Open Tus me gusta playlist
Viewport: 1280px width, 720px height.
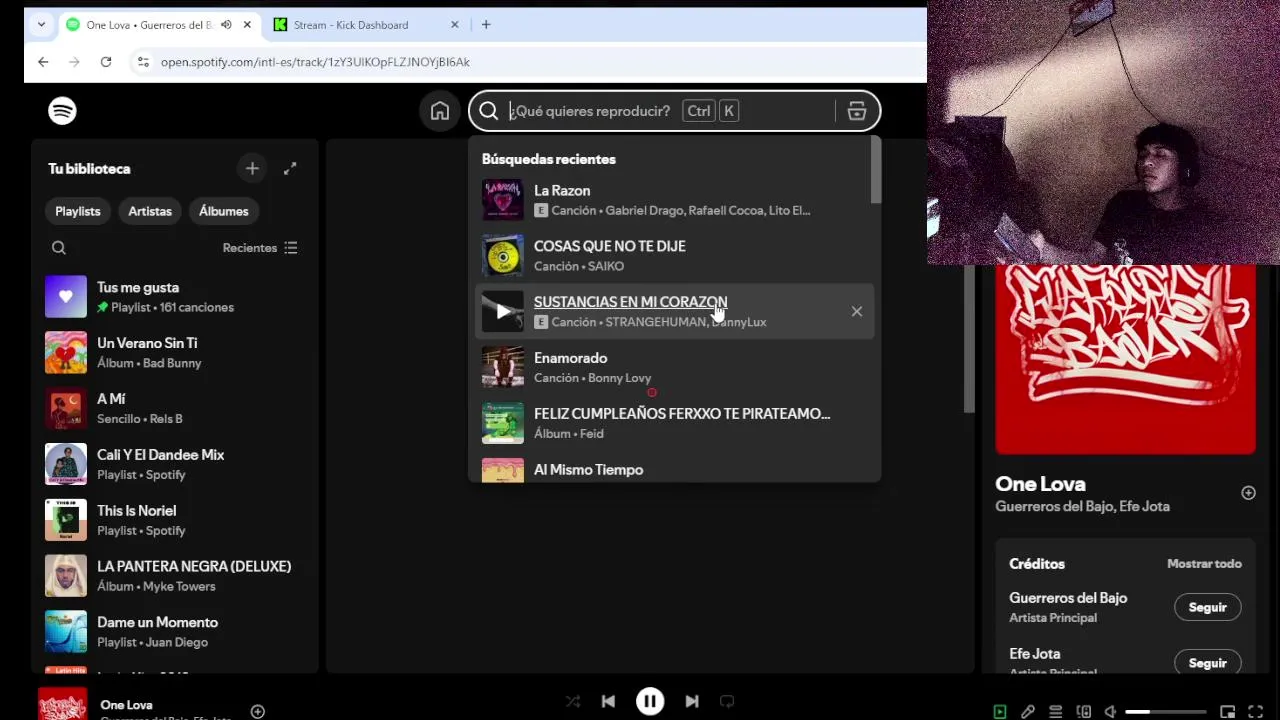176,297
